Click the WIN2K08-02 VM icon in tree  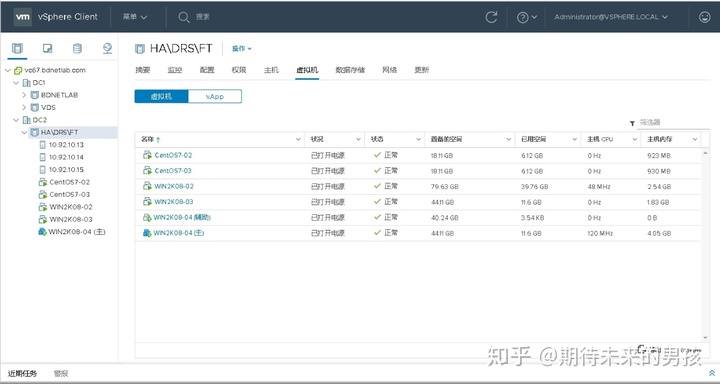coord(43,207)
